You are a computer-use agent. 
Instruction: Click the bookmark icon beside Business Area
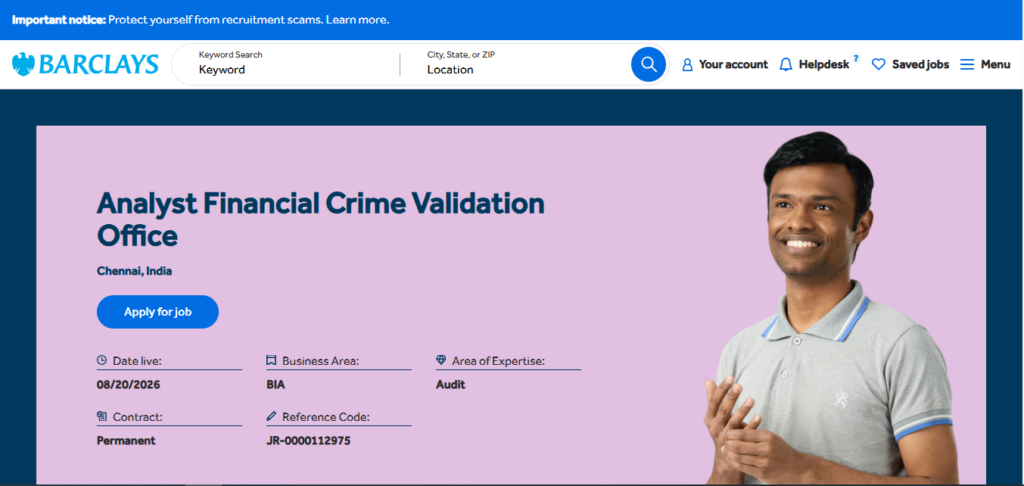click(272, 360)
